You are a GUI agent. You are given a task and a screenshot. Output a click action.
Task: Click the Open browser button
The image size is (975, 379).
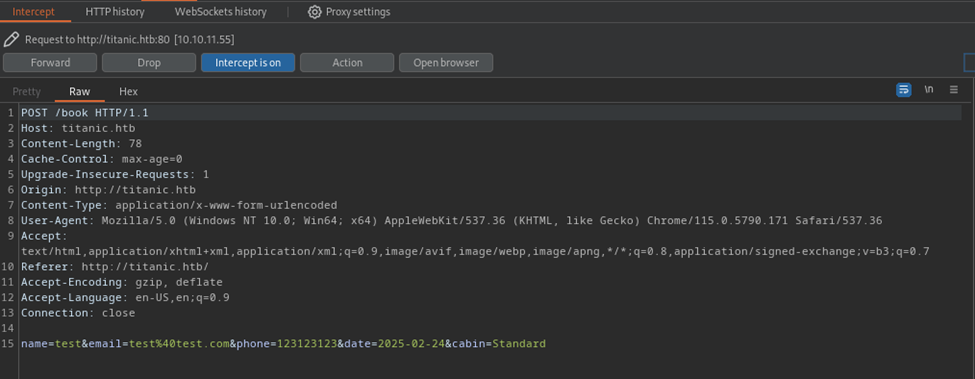pos(446,63)
